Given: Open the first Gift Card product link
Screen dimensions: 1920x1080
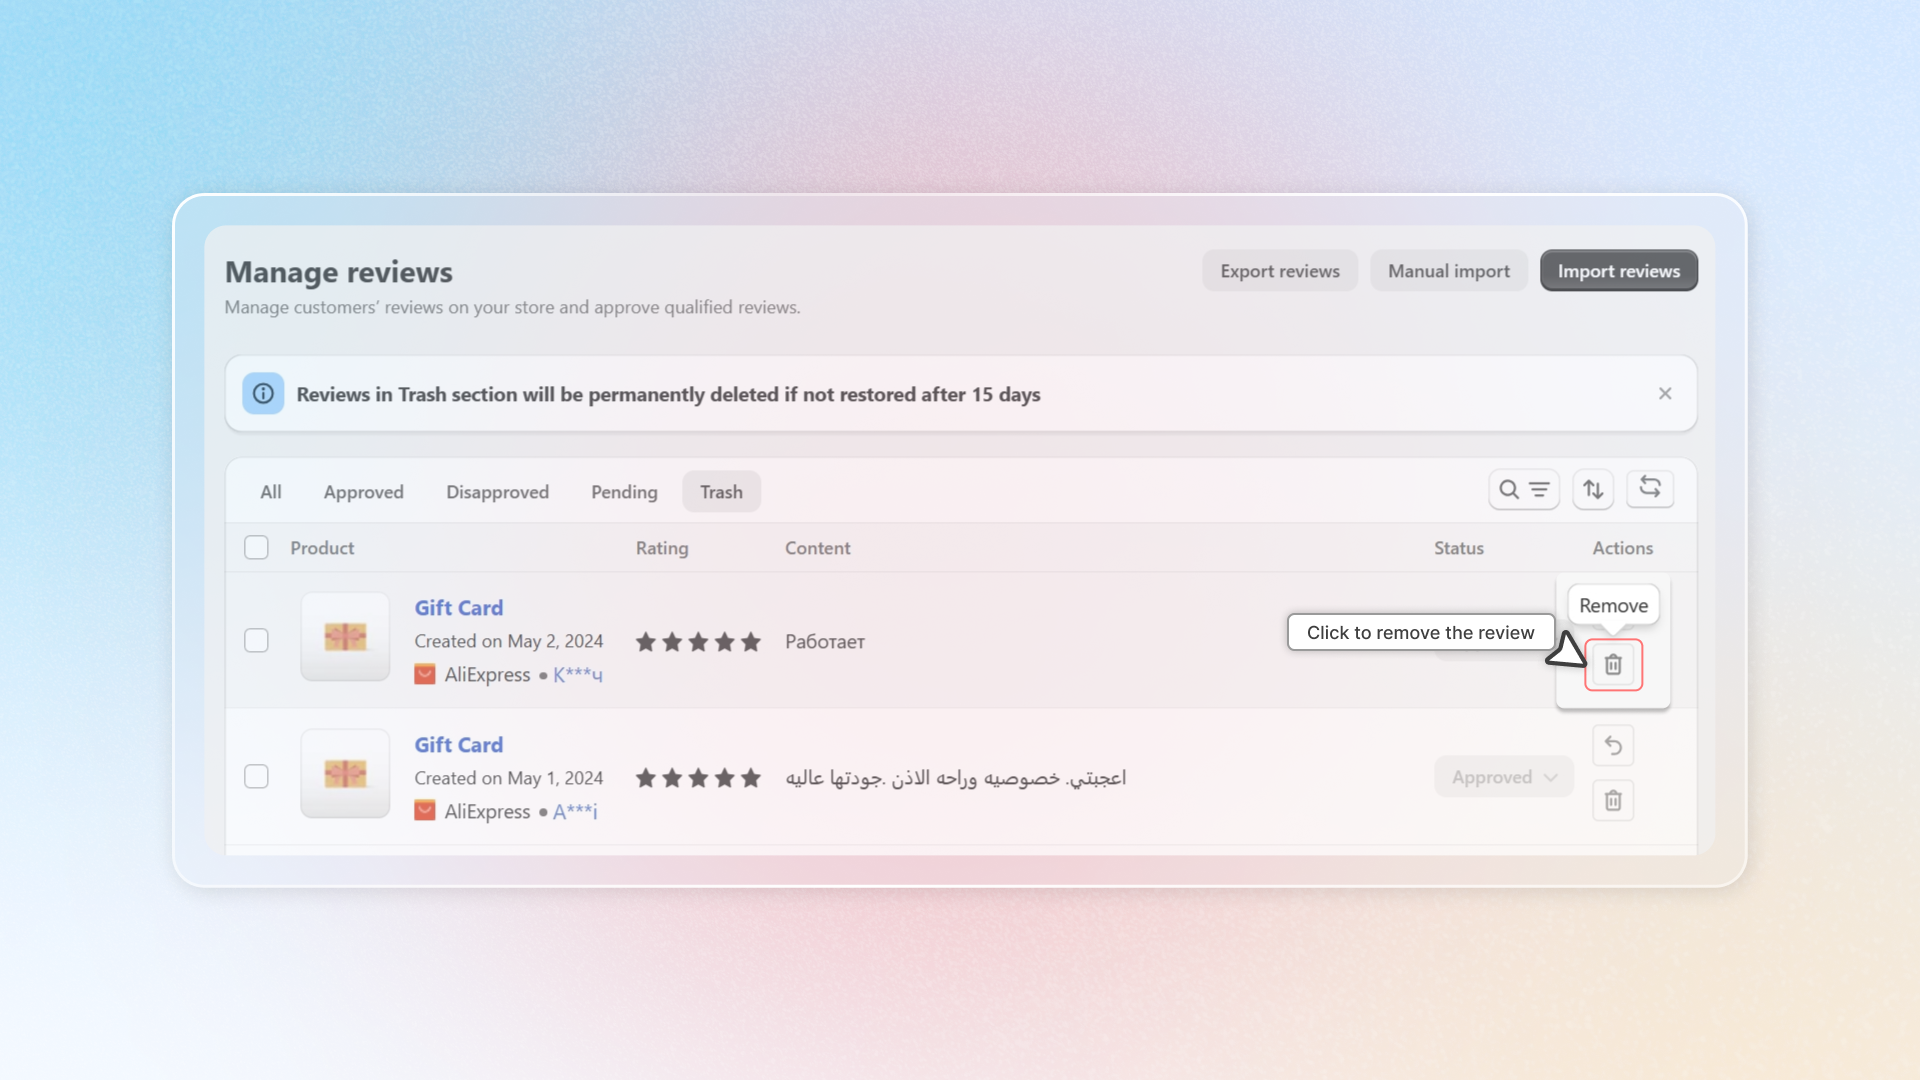Looking at the screenshot, I should pos(459,608).
